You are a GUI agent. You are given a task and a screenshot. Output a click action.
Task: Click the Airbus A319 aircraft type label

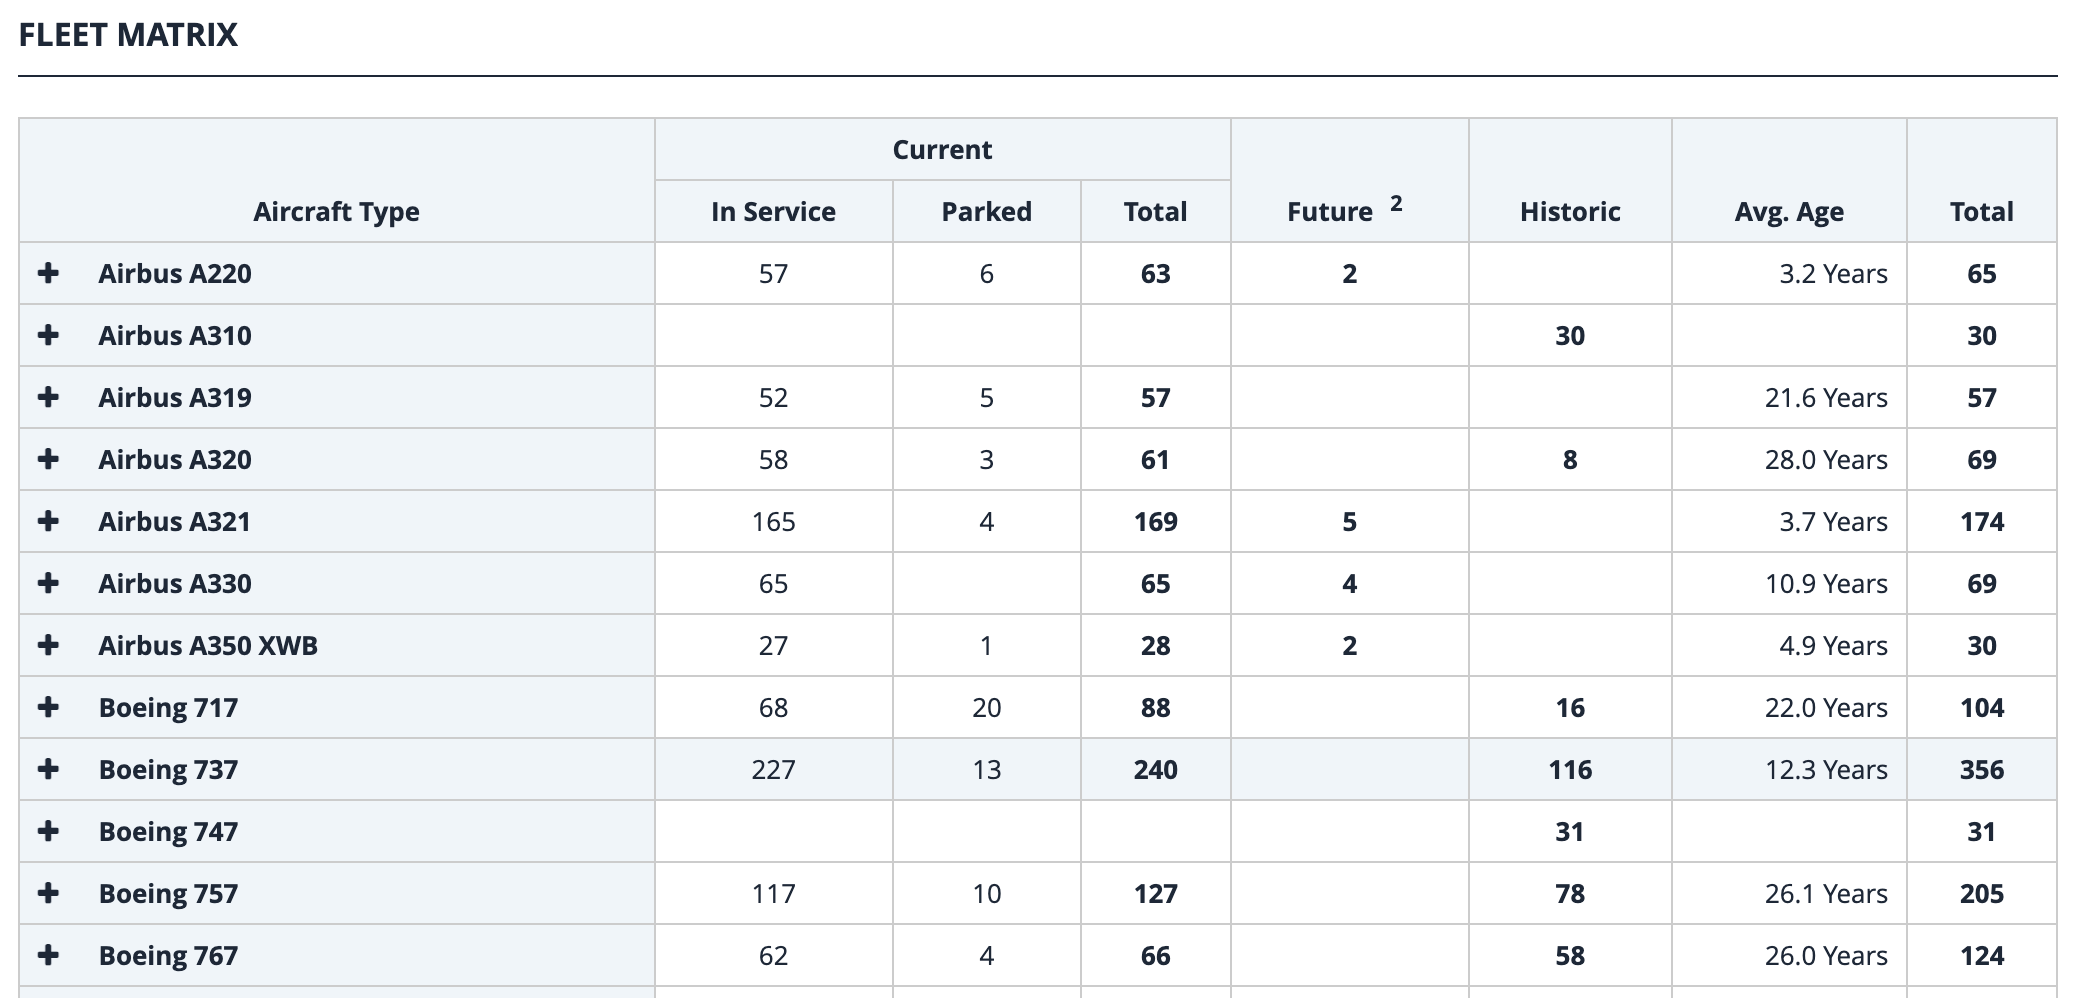[175, 398]
